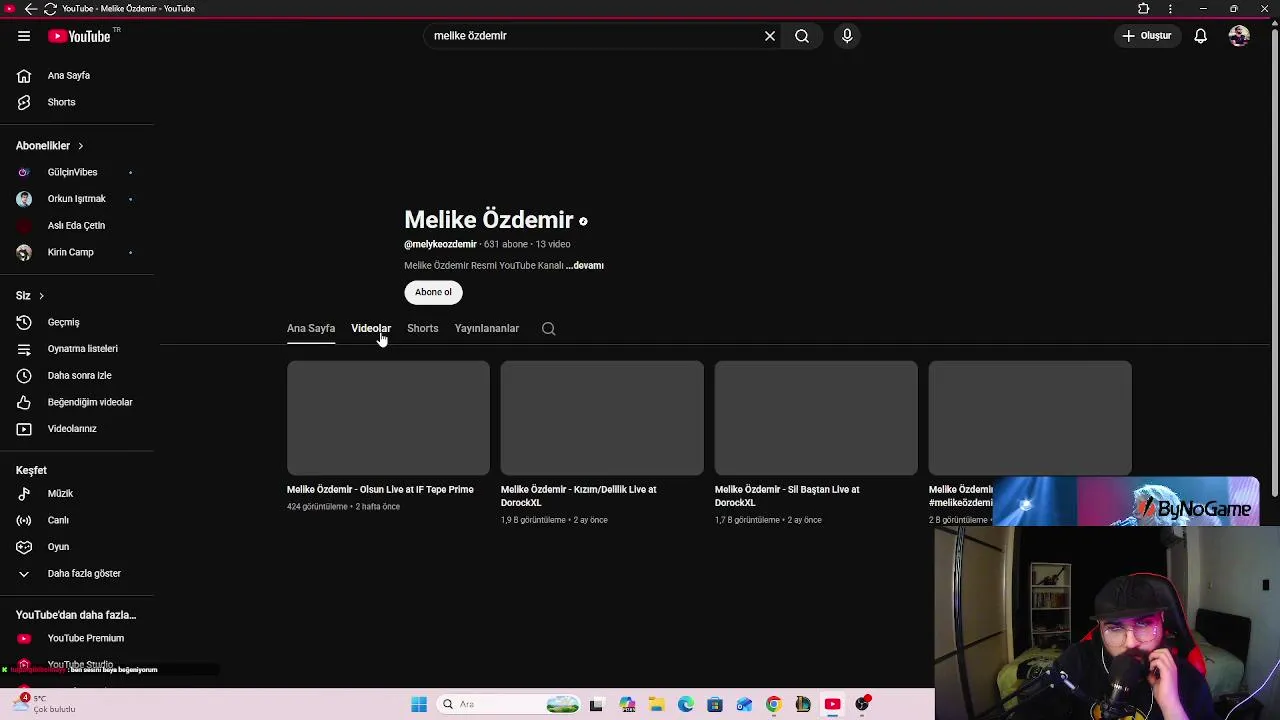1280x720 pixels.
Task: Click the magnifier search button
Action: [x=802, y=36]
